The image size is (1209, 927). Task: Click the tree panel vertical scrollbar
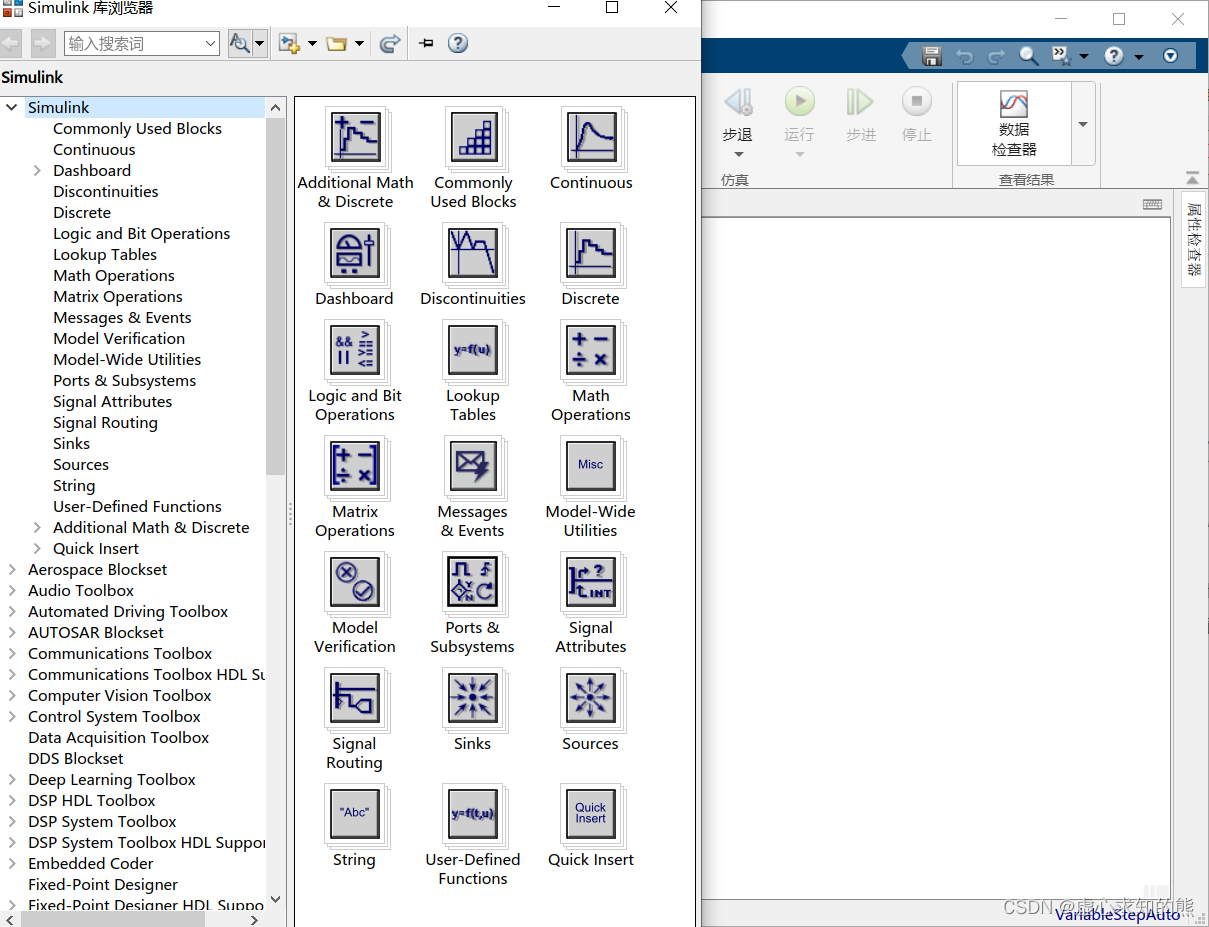pyautogui.click(x=276, y=297)
